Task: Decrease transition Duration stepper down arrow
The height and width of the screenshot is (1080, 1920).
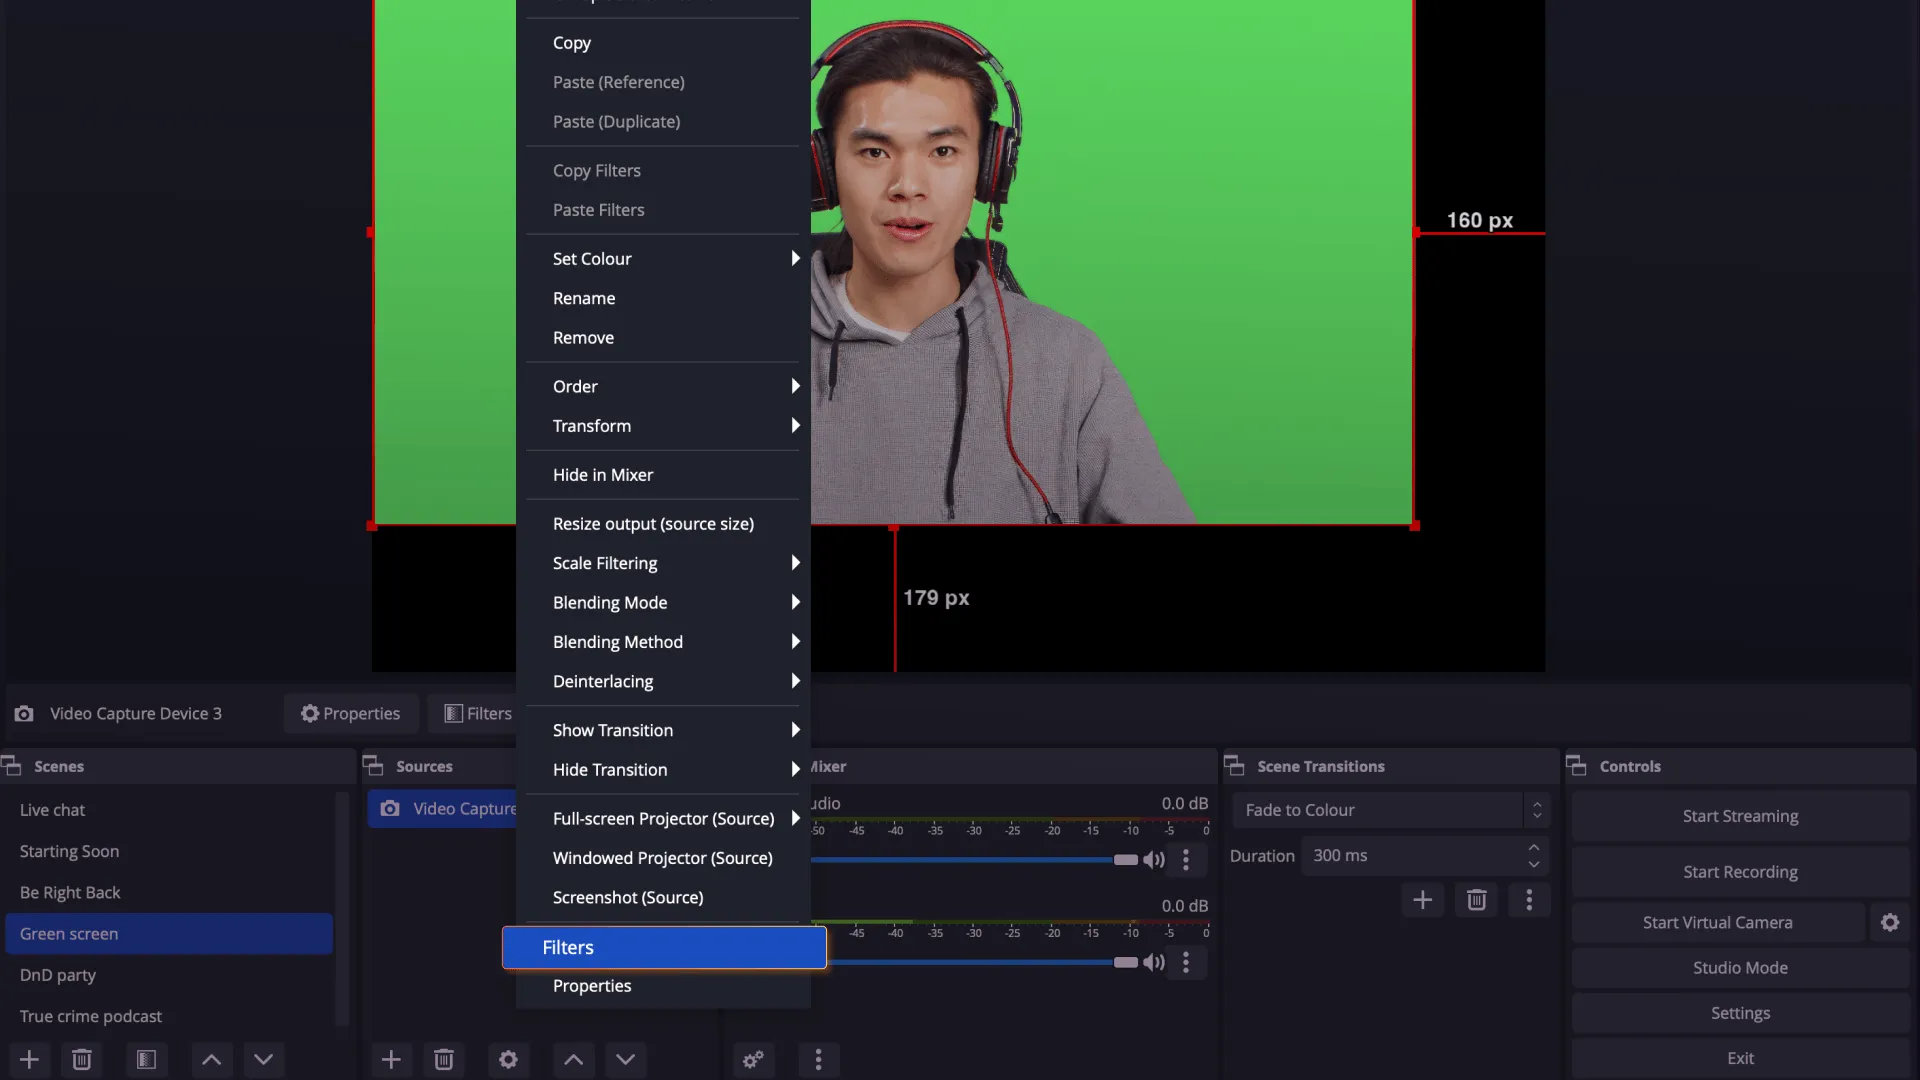Action: [1534, 865]
